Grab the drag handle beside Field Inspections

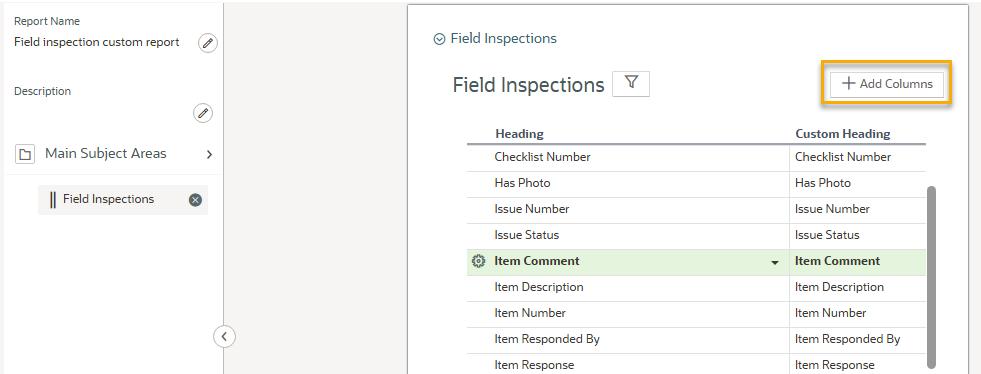coord(53,200)
